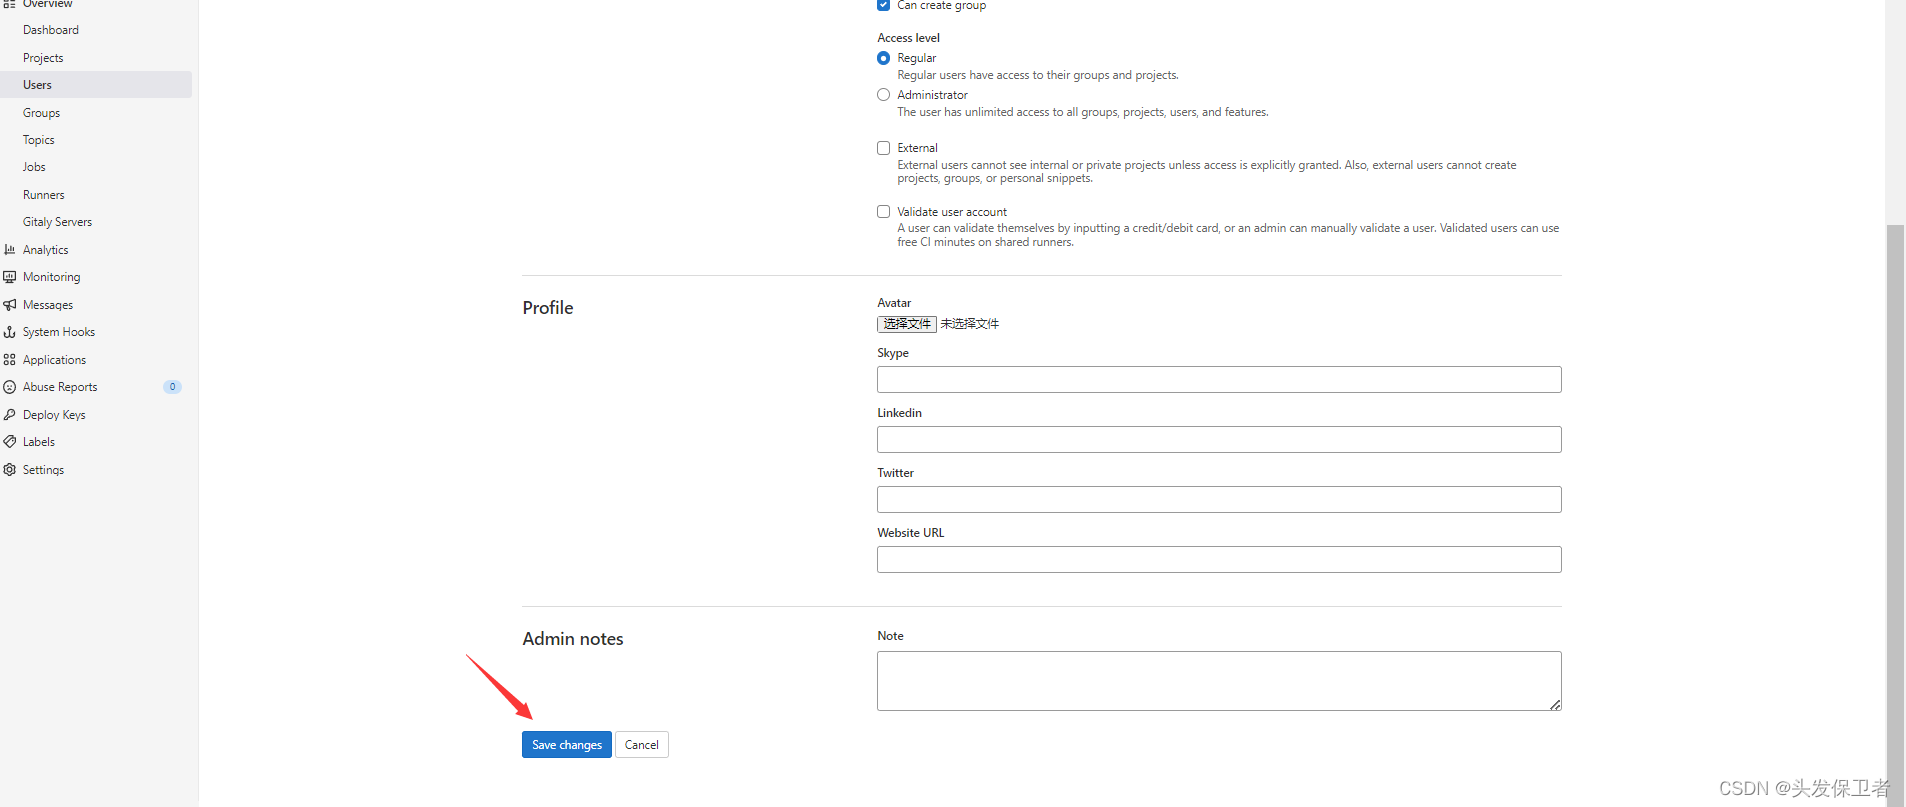Click the Deploy Keys key icon
Image resolution: width=1906 pixels, height=807 pixels.
tap(9, 415)
